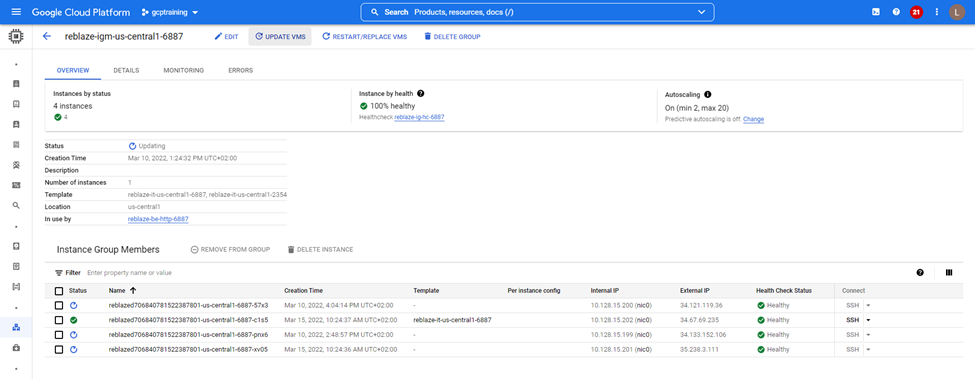Open the user account avatar
Image resolution: width=975 pixels, height=379 pixels.
pos(957,12)
